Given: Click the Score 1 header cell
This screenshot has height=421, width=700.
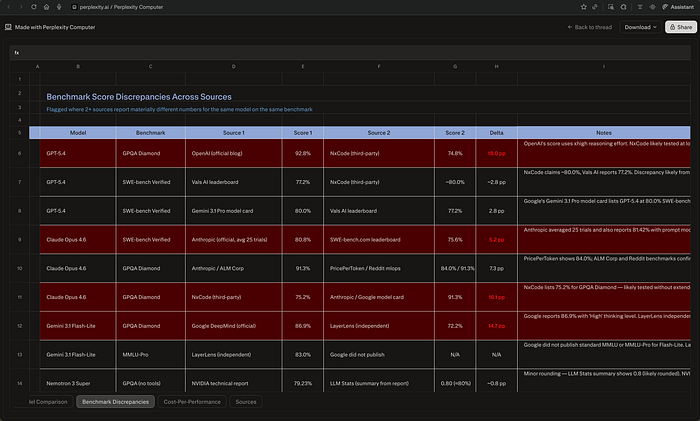Looking at the screenshot, I should click(303, 133).
